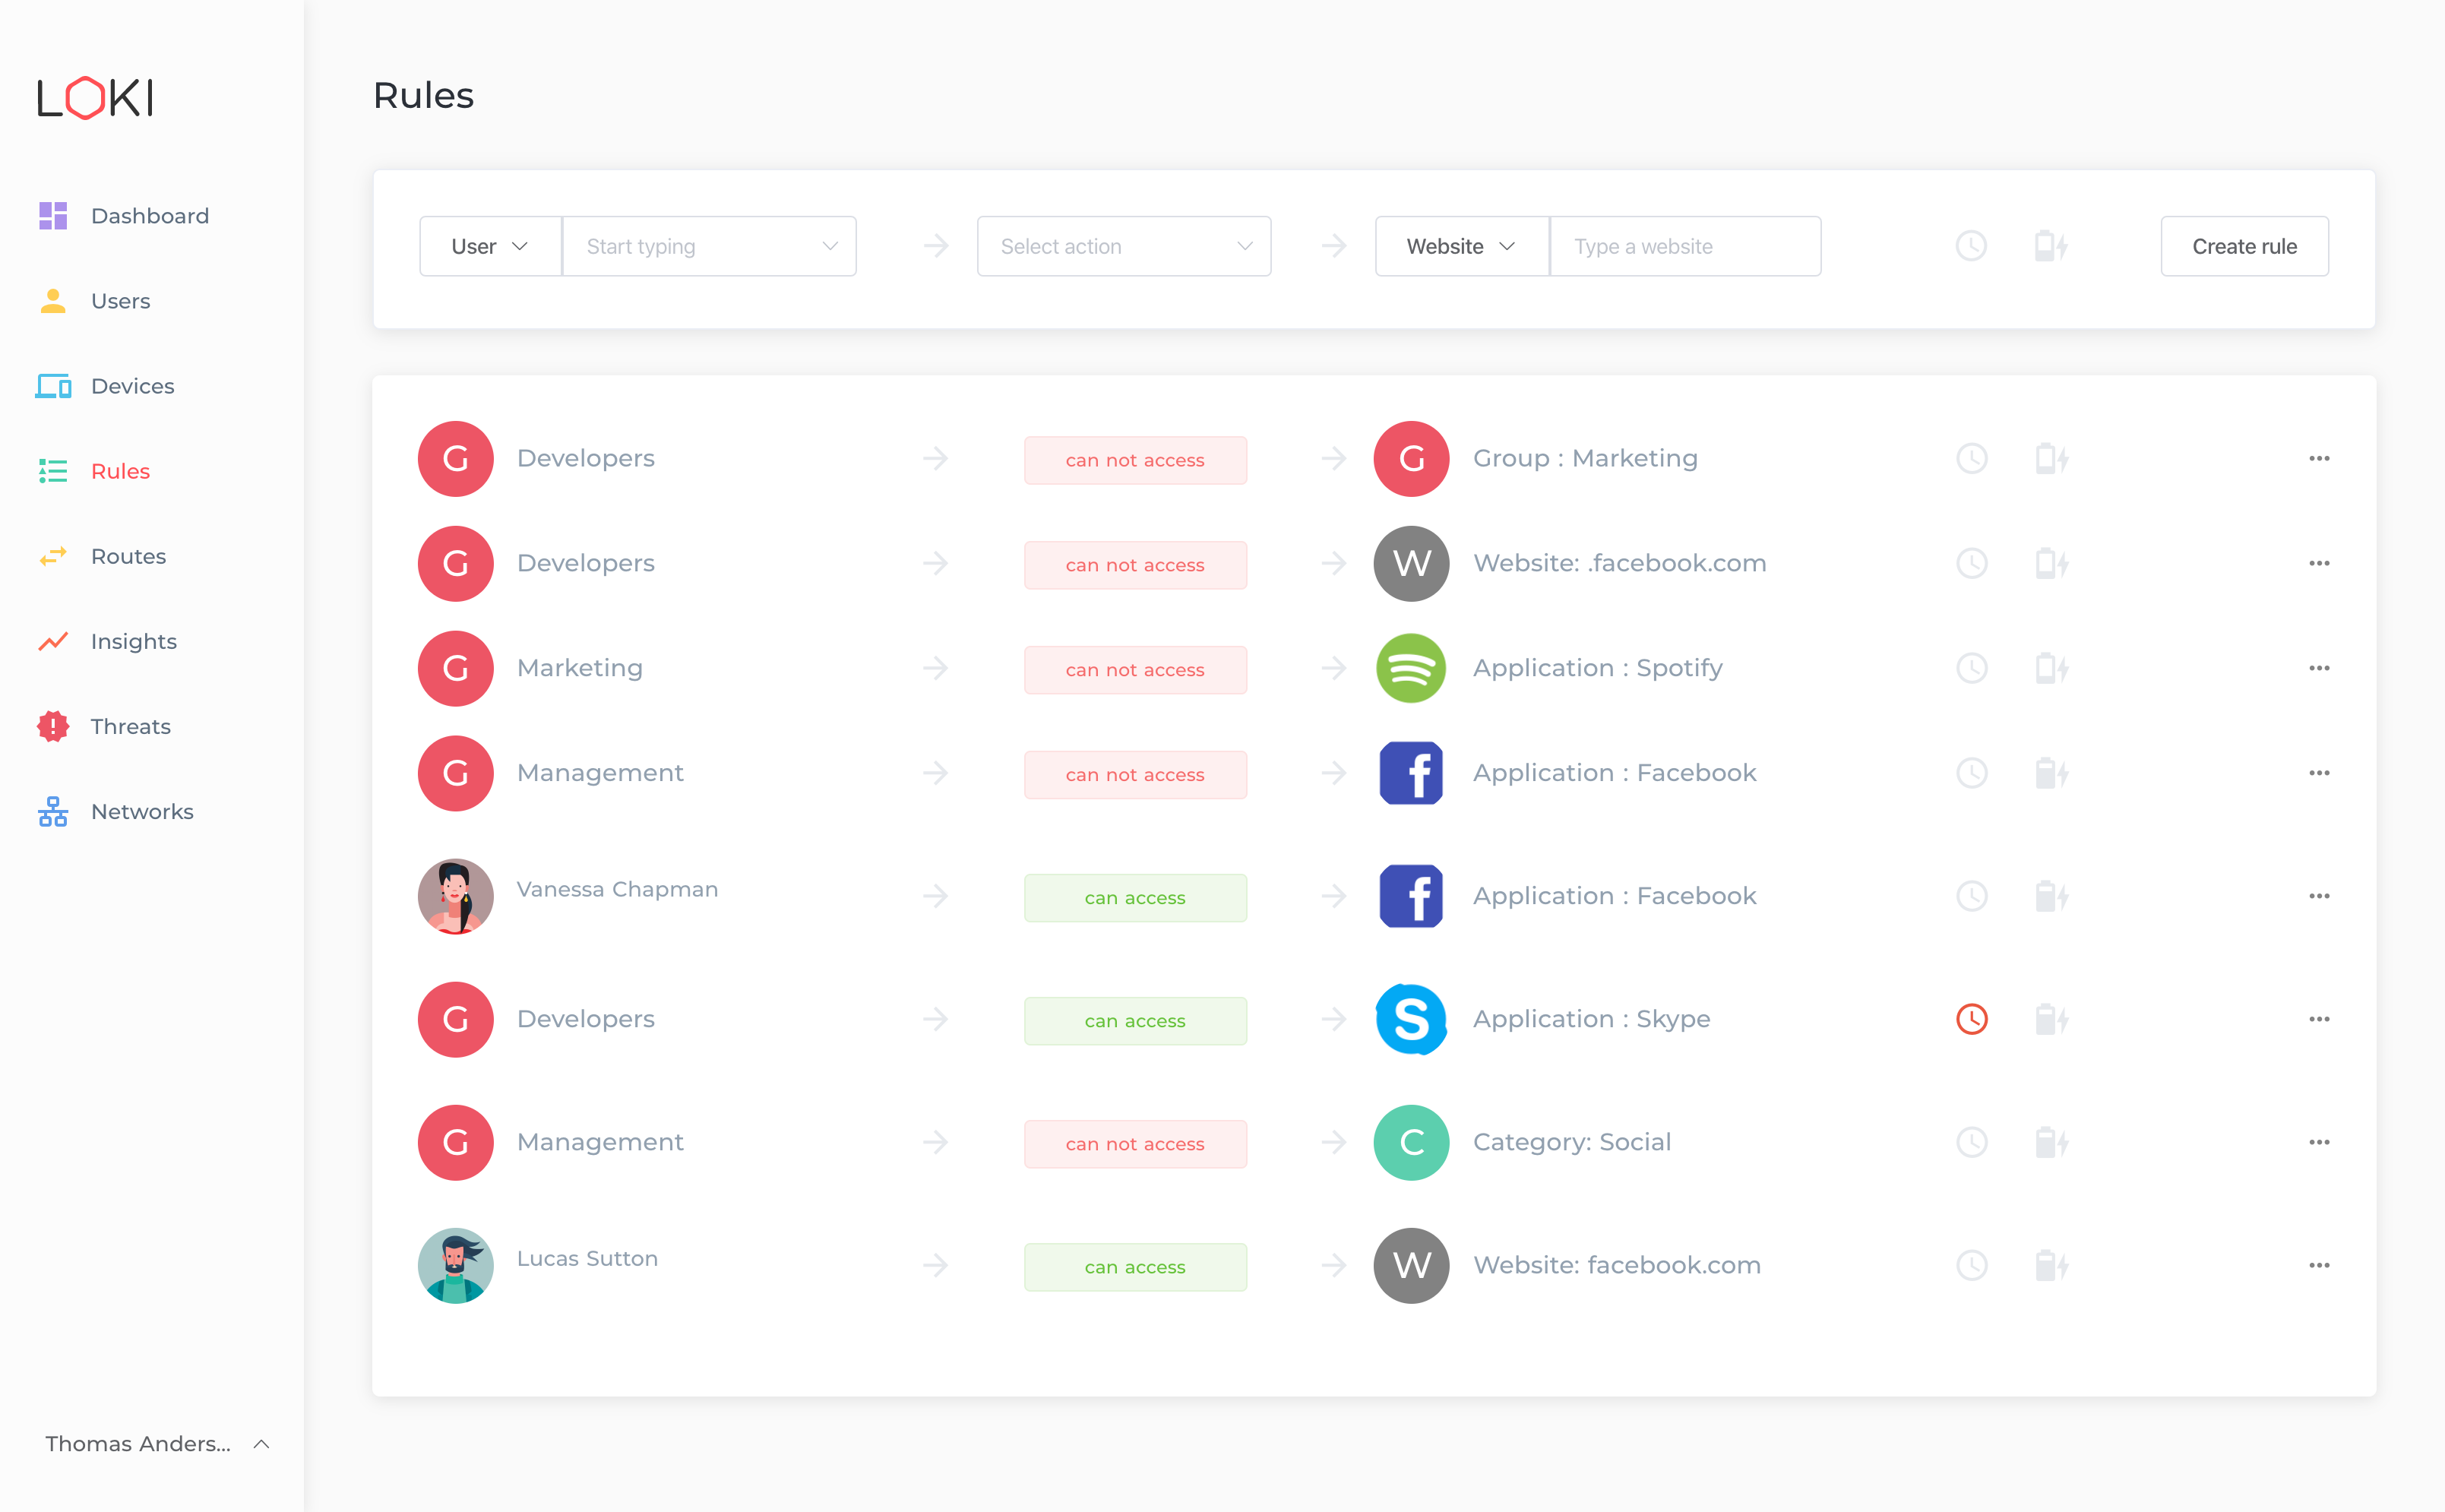The image size is (2445, 1512).
Task: Toggle battery icon in rule creation bar
Action: tap(2051, 246)
